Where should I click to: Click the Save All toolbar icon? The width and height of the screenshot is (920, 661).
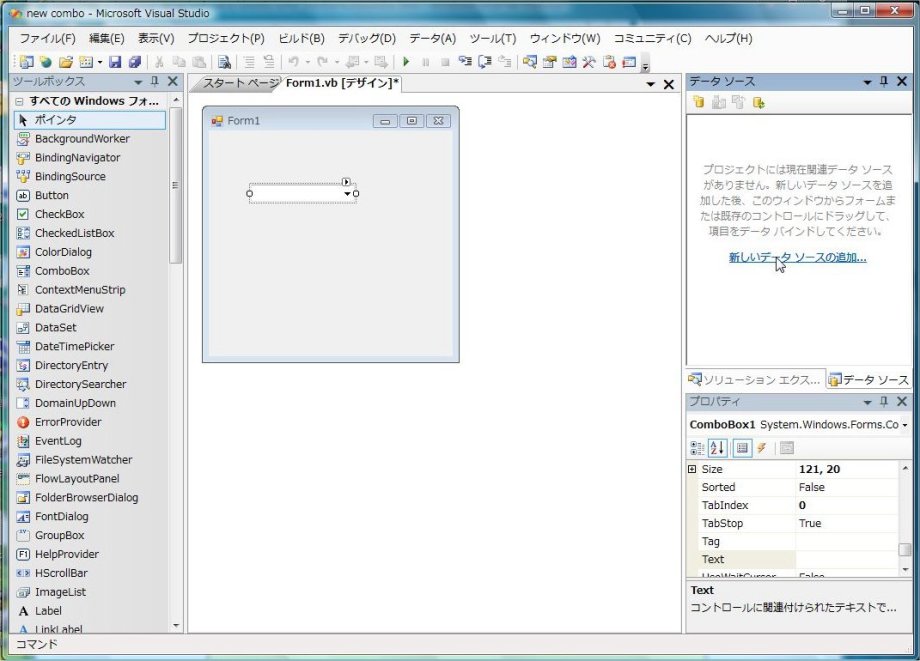pyautogui.click(x=136, y=62)
